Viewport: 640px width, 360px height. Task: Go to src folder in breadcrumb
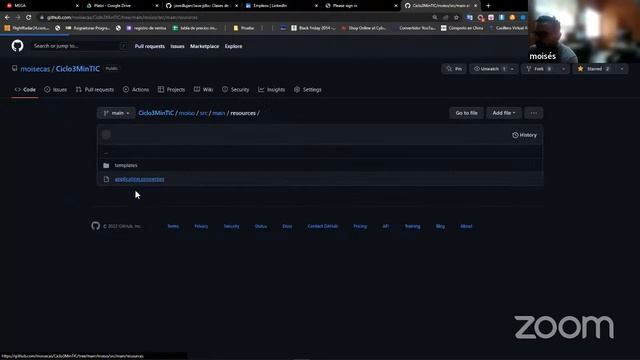(203, 113)
